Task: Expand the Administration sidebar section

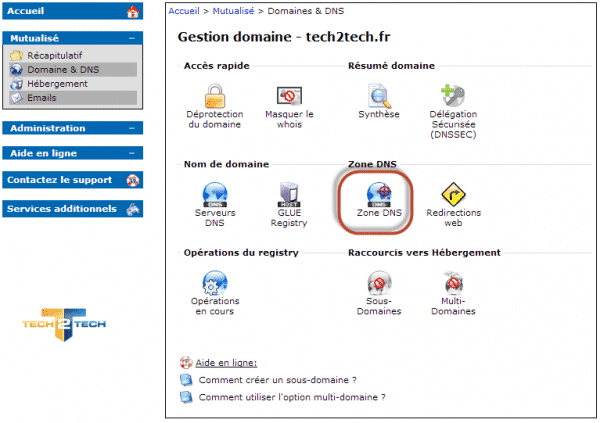Action: [x=133, y=128]
